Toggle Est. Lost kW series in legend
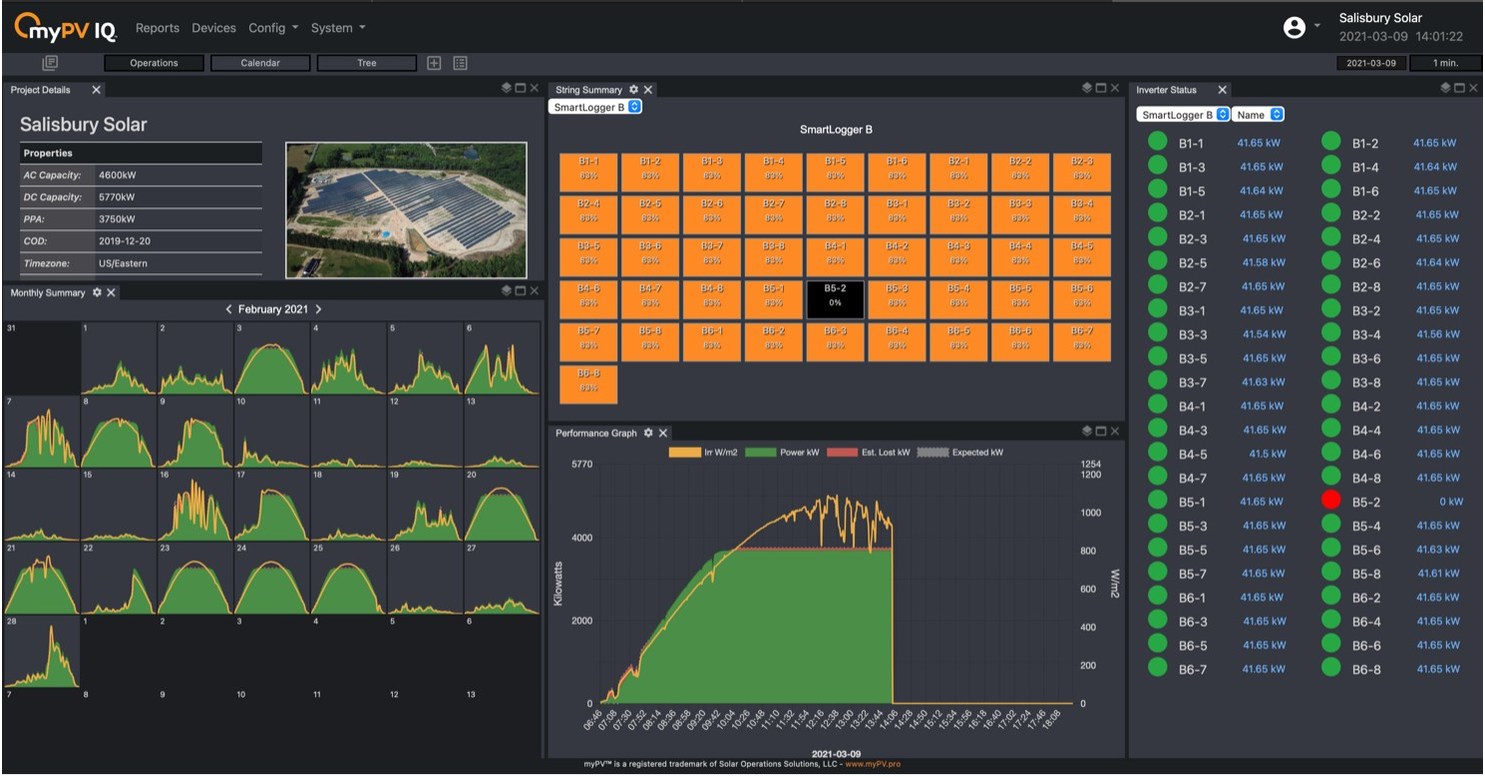Screen dimensions: 1485x777 (x=868, y=452)
